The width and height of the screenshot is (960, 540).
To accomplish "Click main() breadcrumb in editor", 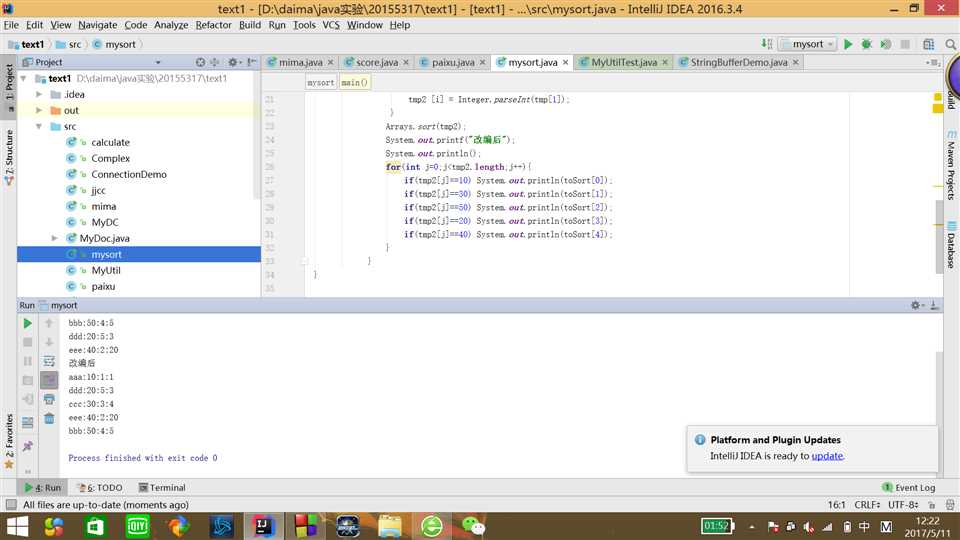I will 354,82.
